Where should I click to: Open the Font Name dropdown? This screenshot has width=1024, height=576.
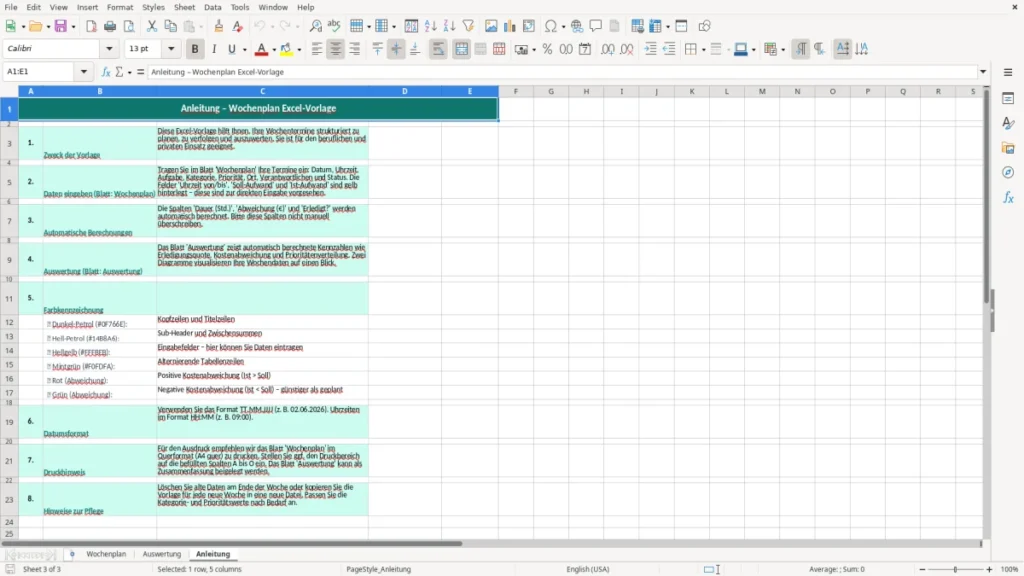(109, 48)
